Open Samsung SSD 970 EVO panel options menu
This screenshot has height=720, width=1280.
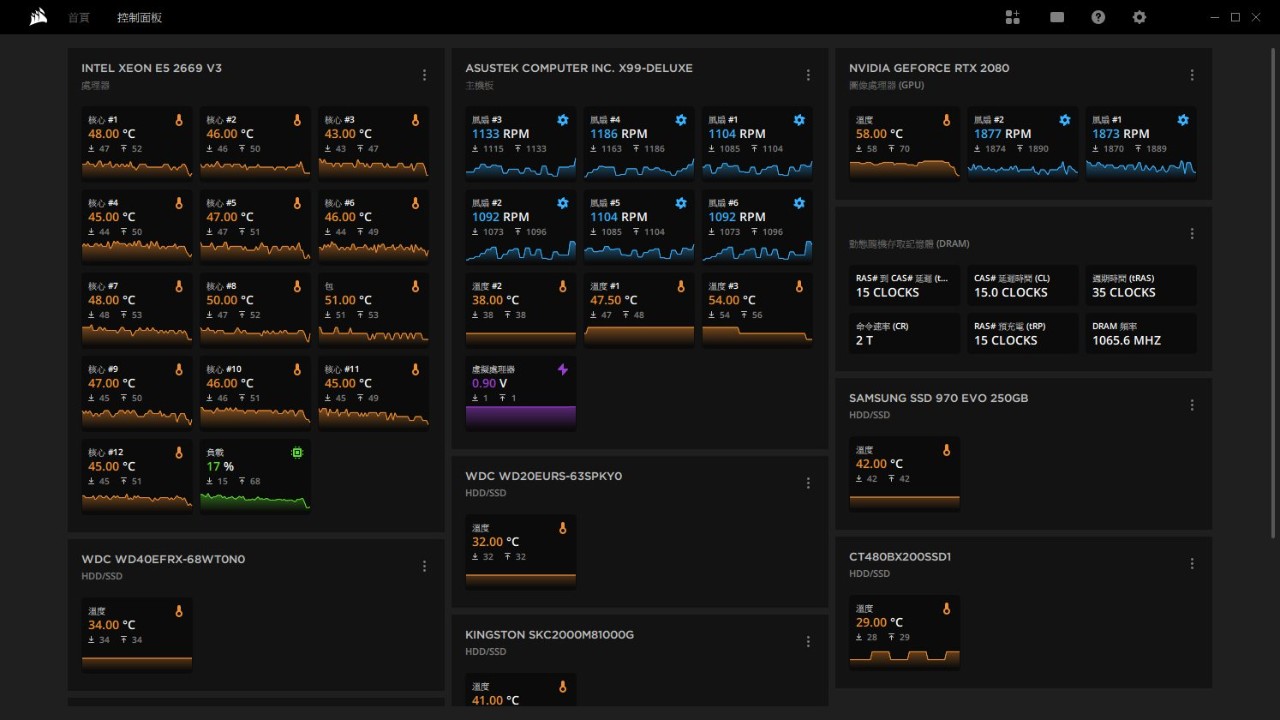click(x=1192, y=405)
